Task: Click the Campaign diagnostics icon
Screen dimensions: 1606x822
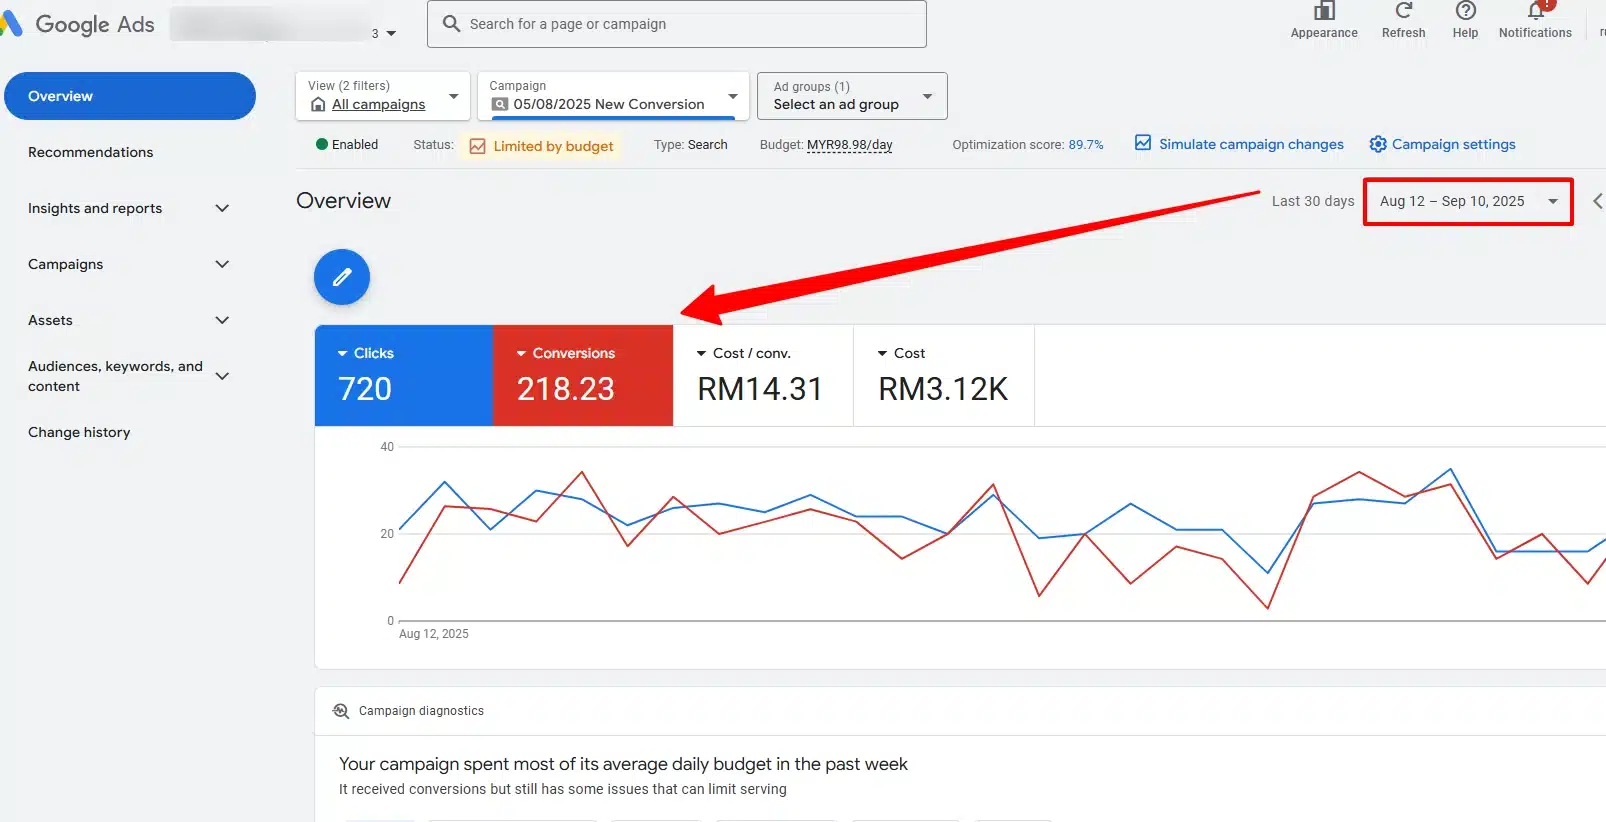Action: click(341, 711)
